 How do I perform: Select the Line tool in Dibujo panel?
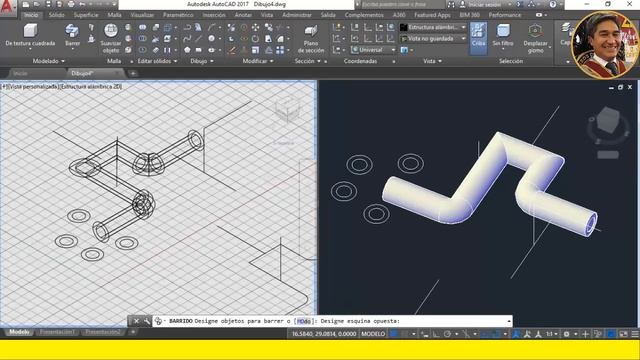click(x=198, y=39)
